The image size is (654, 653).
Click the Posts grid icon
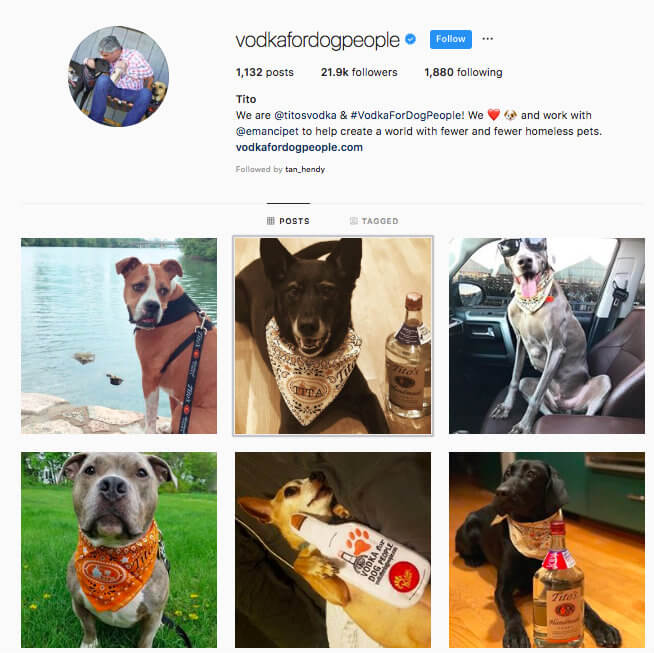coord(271,221)
